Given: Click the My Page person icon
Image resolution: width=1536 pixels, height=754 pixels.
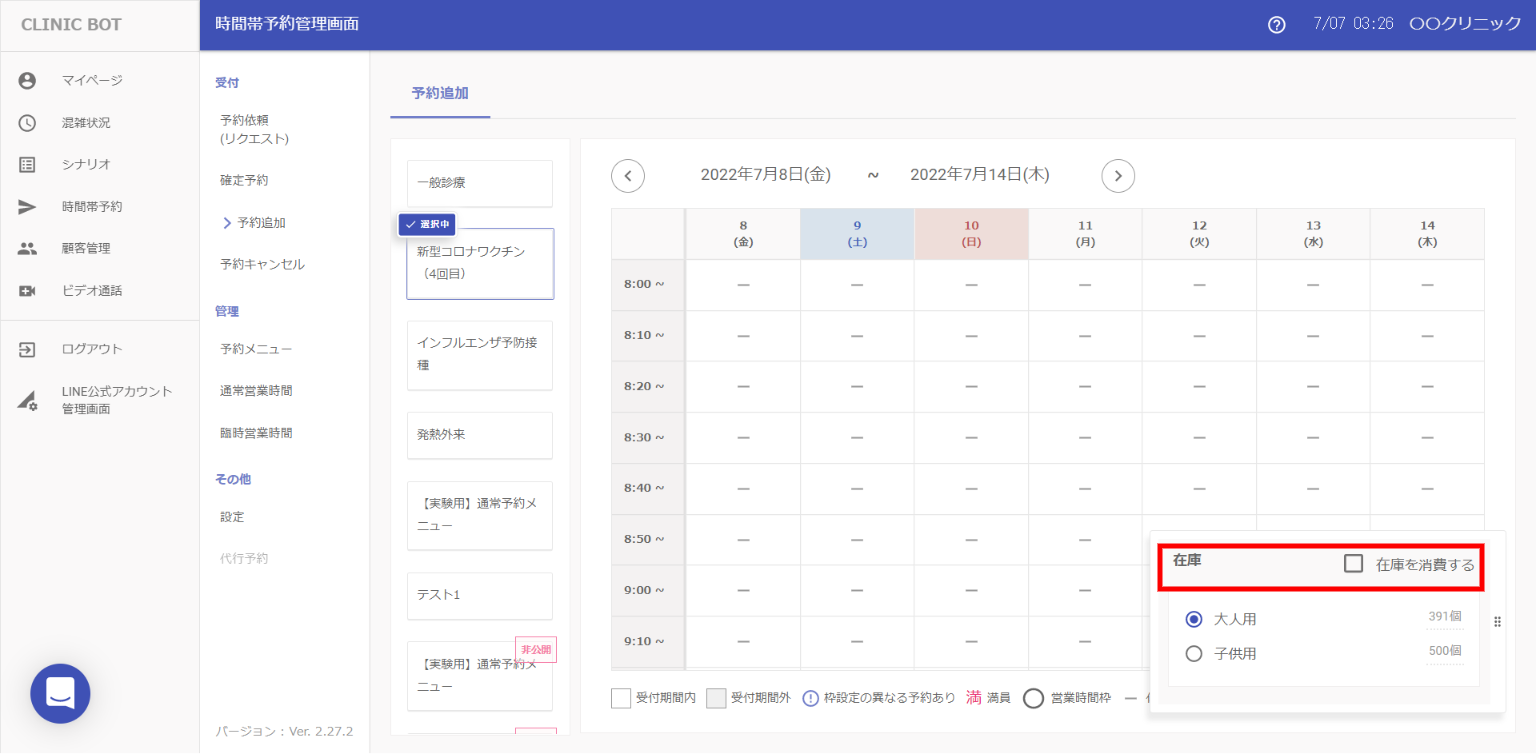Looking at the screenshot, I should (x=27, y=81).
